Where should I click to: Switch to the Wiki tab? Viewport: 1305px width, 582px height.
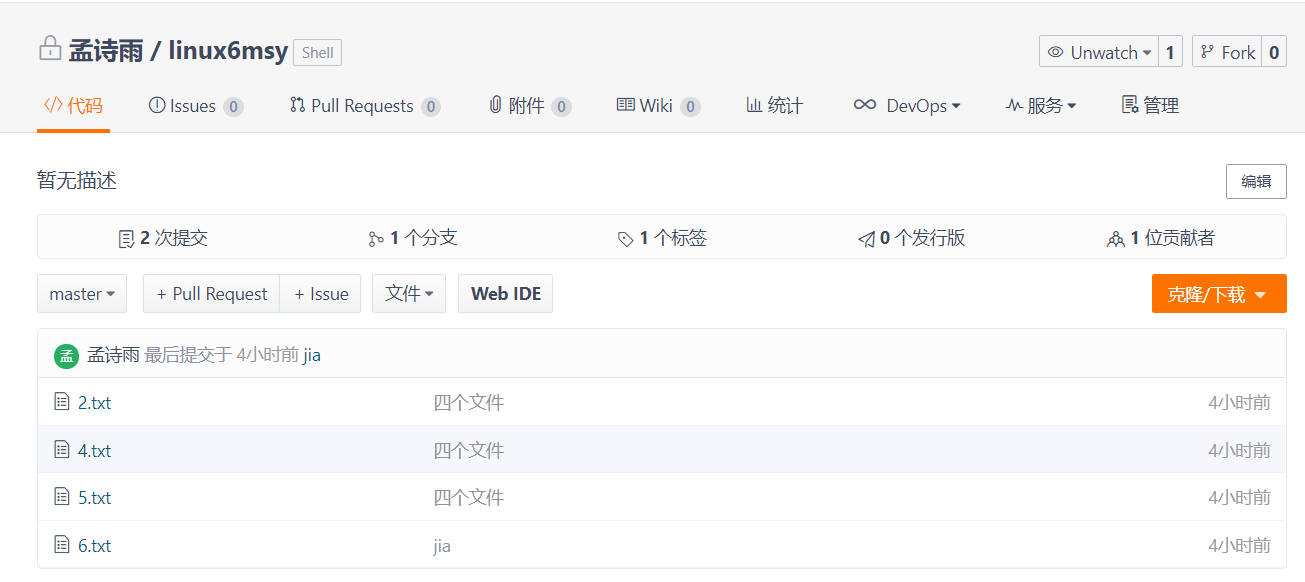click(x=657, y=106)
